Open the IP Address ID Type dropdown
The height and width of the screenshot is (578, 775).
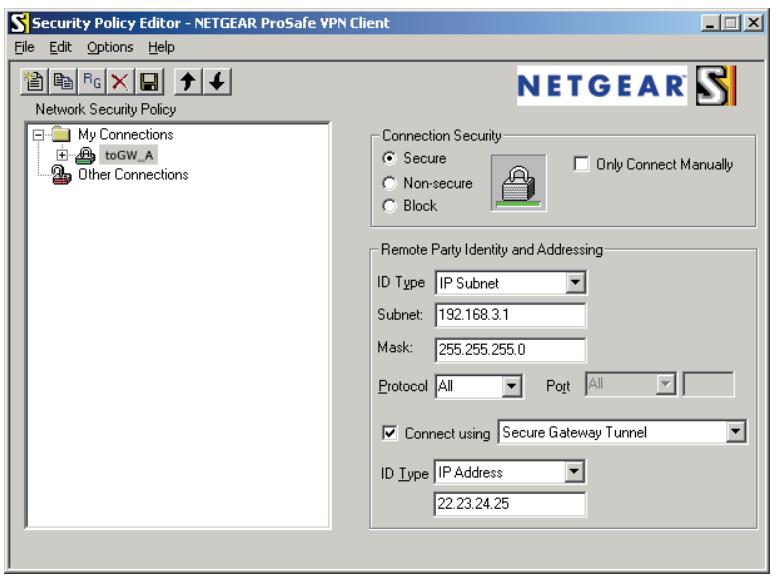(x=574, y=472)
